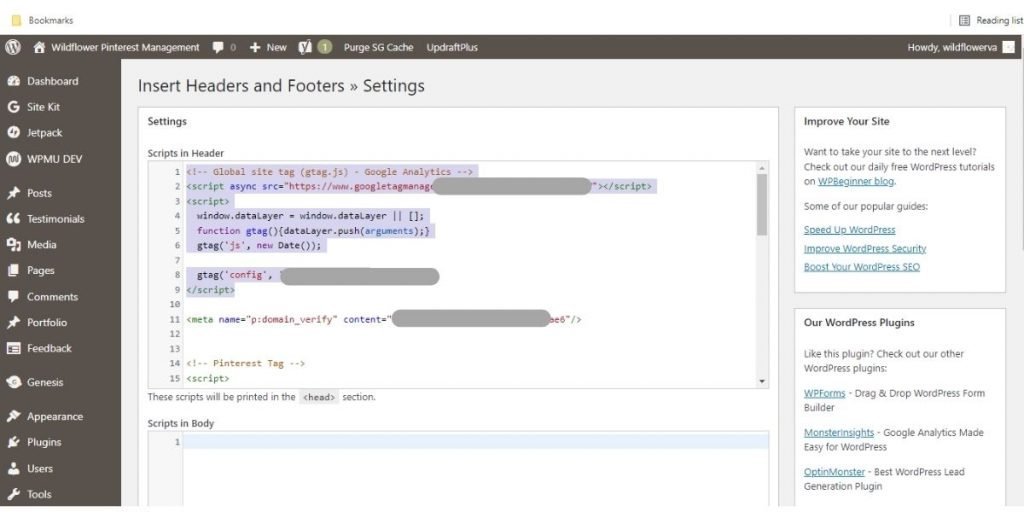Click Purge SG Cache in admin bar
The height and width of the screenshot is (512, 1024).
click(x=379, y=47)
